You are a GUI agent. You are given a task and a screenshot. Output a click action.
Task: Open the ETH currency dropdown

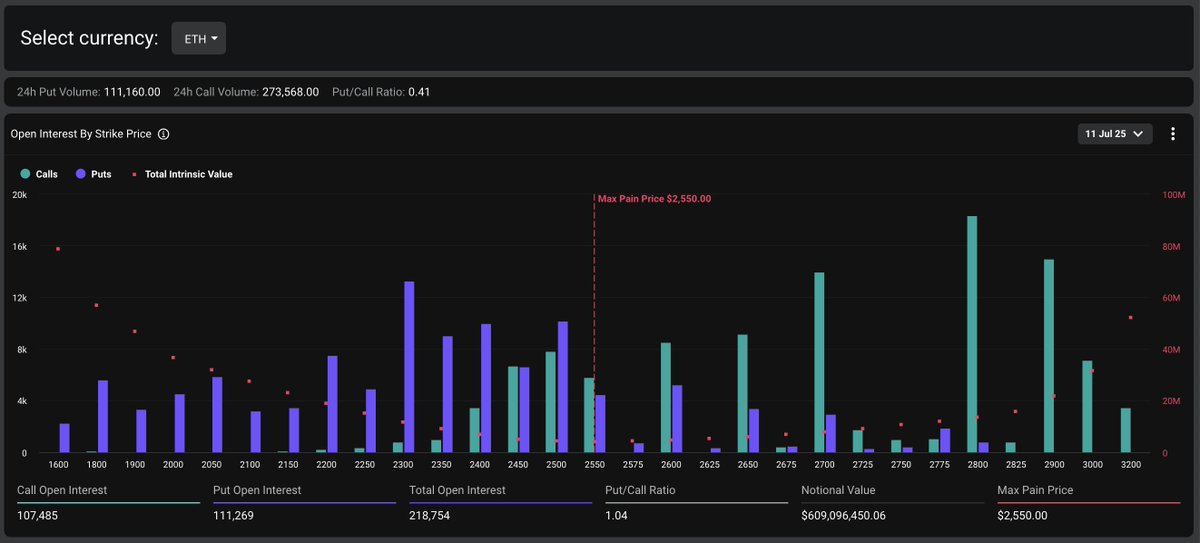(x=199, y=38)
